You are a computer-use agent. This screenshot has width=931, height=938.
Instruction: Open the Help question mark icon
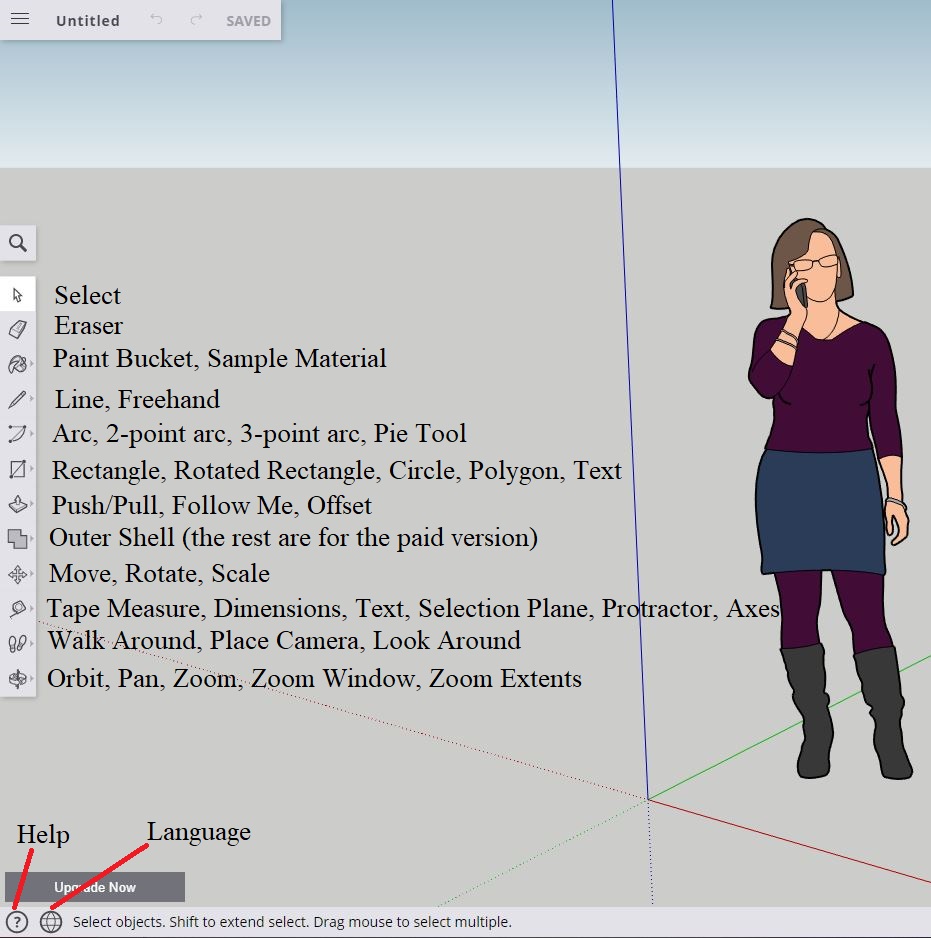coord(17,922)
